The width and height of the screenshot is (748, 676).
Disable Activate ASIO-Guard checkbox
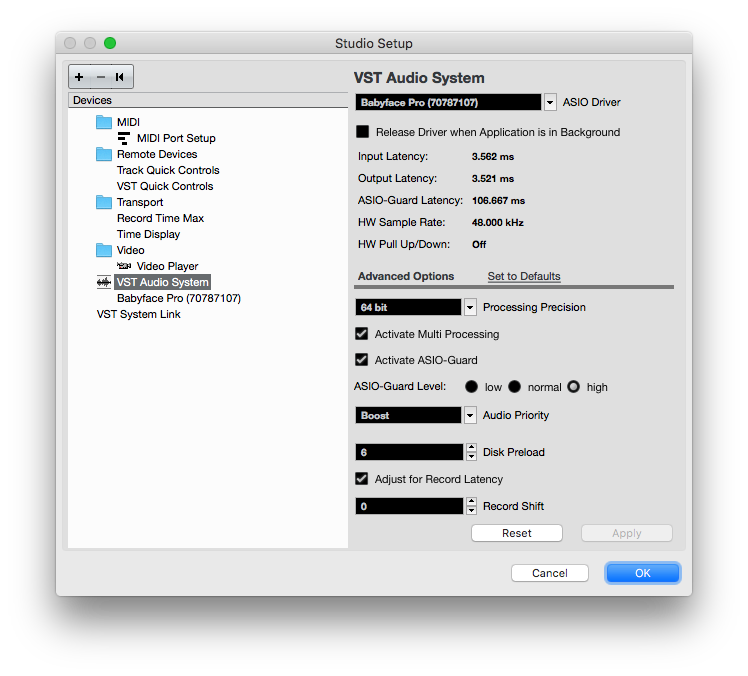click(x=362, y=359)
